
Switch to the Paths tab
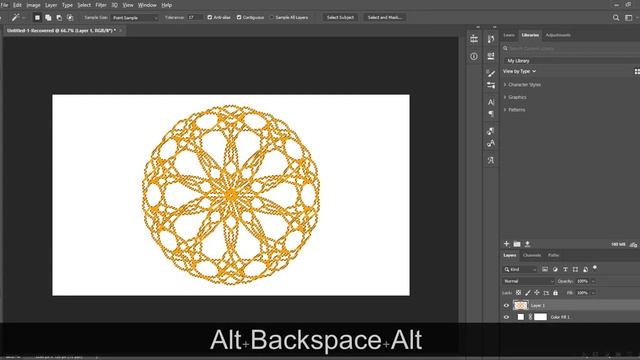[x=553, y=255]
